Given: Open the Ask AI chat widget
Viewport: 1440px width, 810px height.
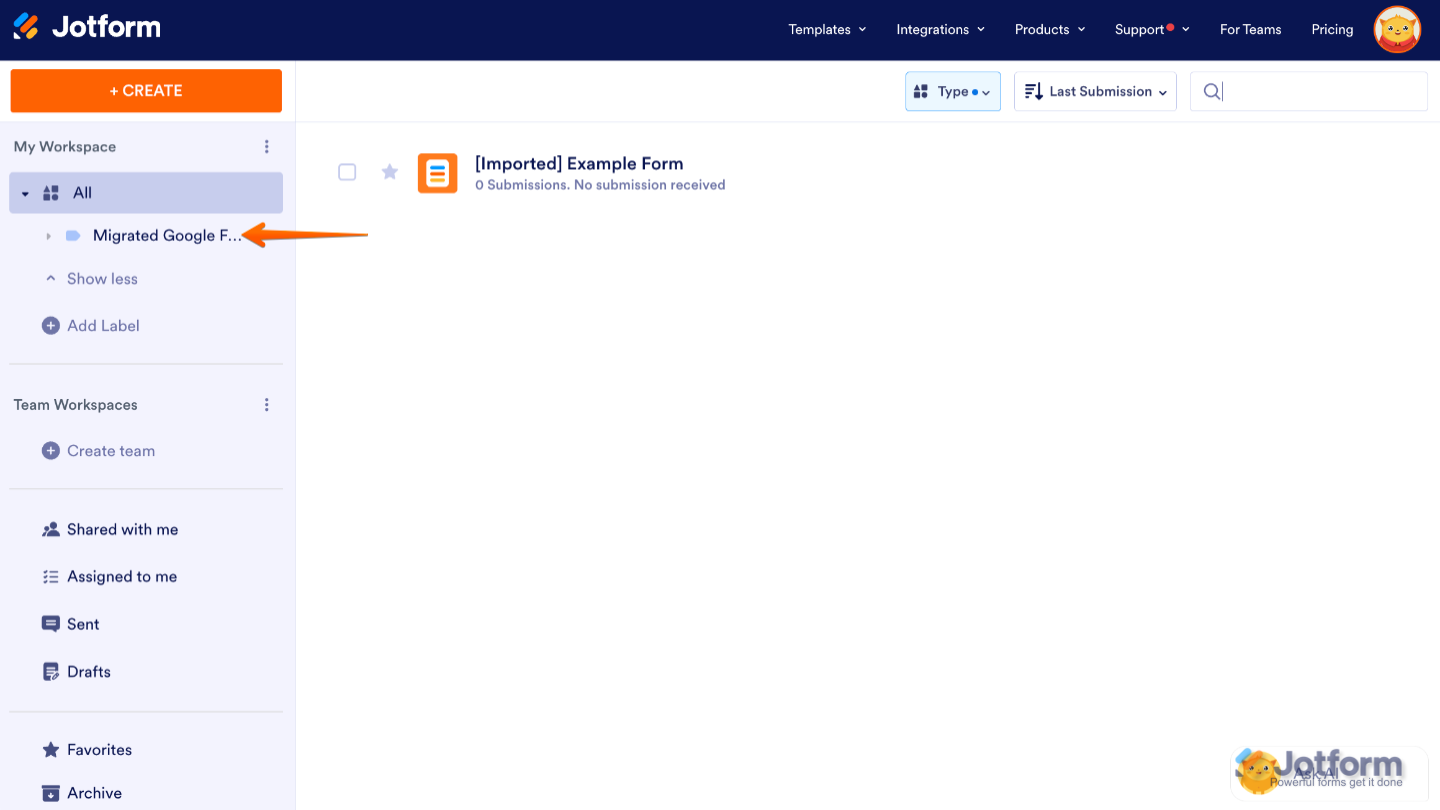Looking at the screenshot, I should (x=1329, y=772).
